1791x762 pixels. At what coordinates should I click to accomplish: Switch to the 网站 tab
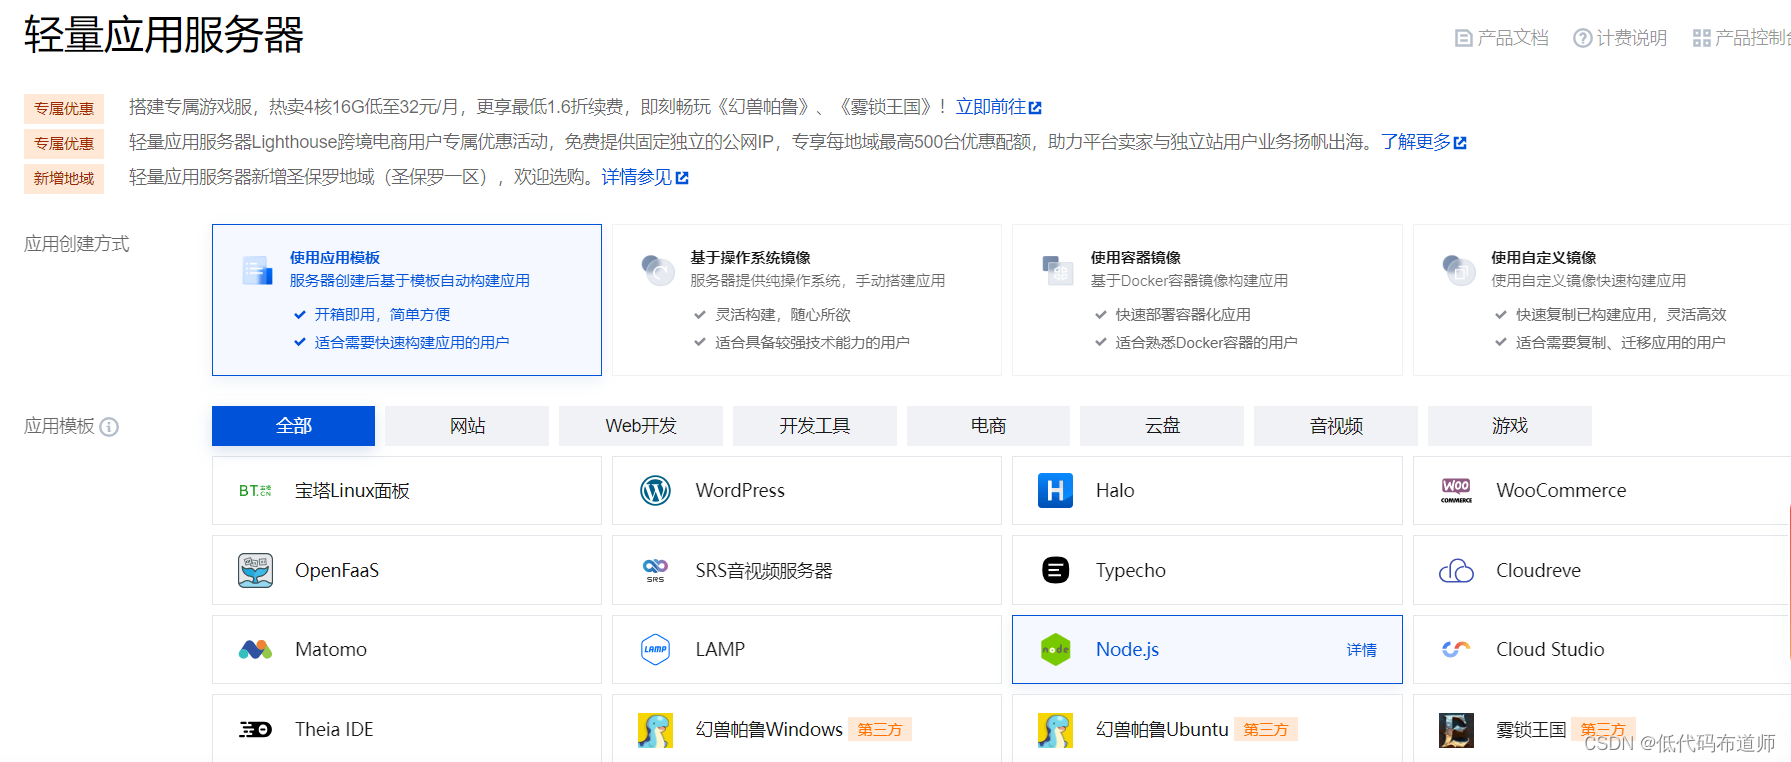(467, 426)
